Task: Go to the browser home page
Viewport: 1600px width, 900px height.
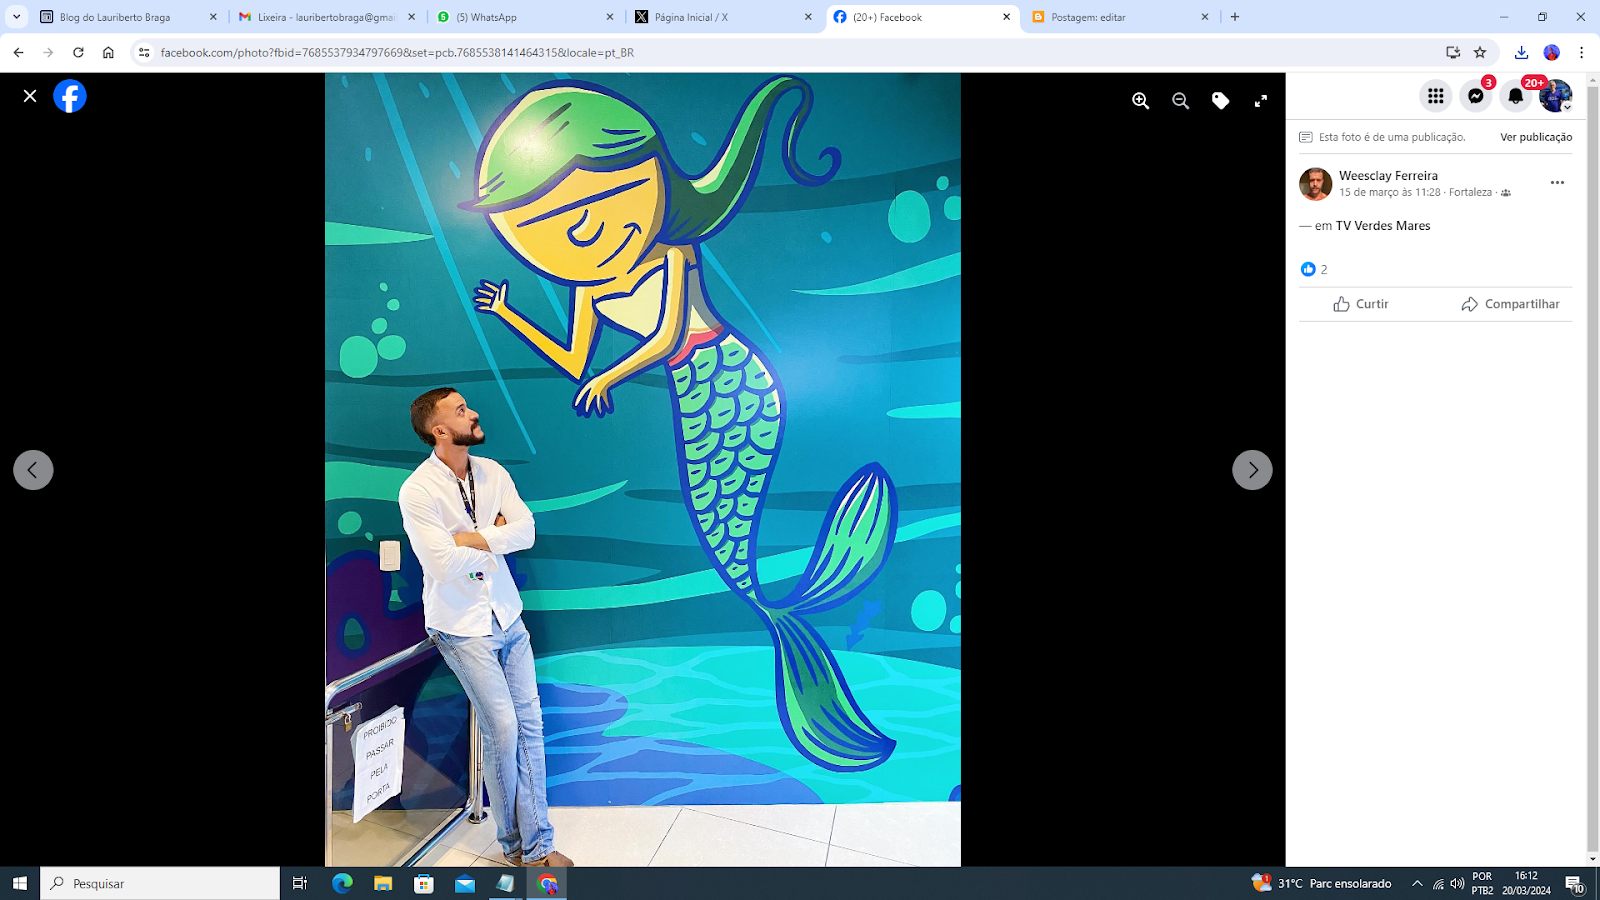Action: (108, 52)
